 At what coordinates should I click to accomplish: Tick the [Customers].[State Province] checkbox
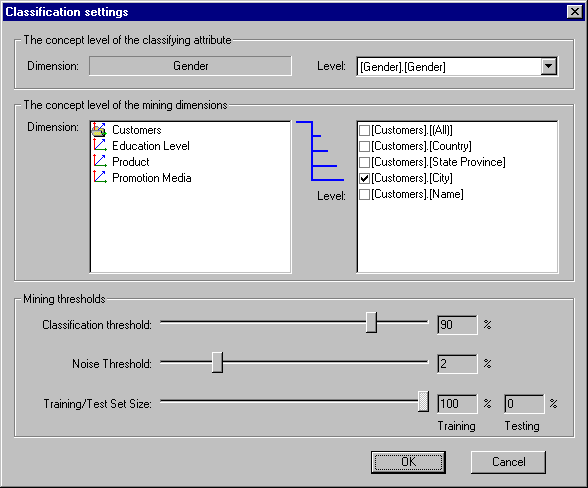[364, 162]
